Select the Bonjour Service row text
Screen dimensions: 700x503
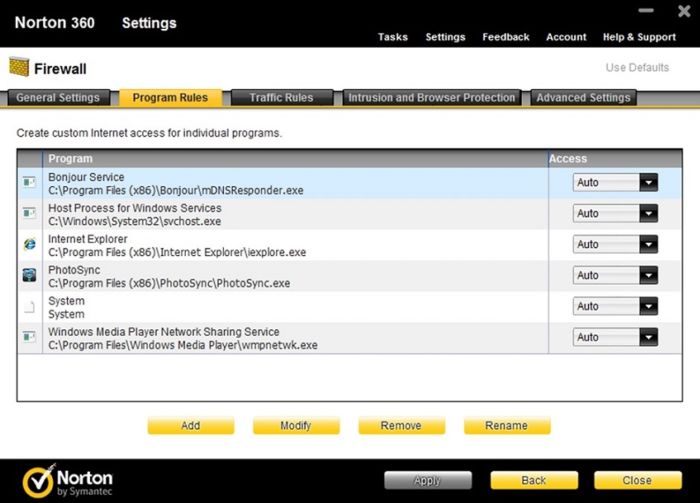[x=86, y=177]
